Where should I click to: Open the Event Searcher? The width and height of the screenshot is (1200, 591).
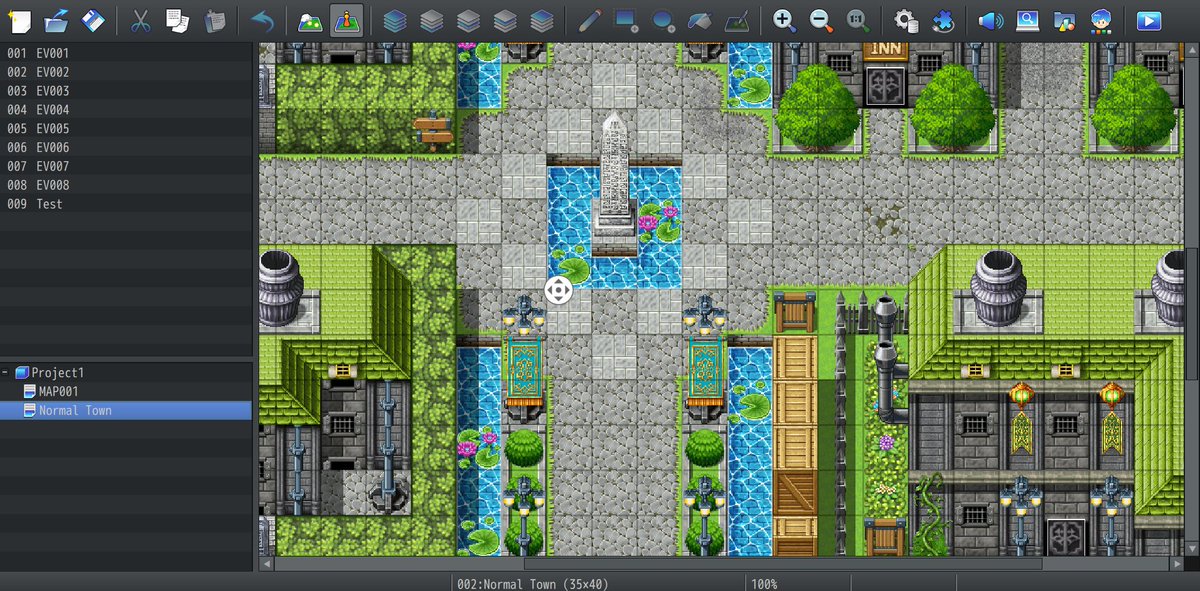(1027, 18)
